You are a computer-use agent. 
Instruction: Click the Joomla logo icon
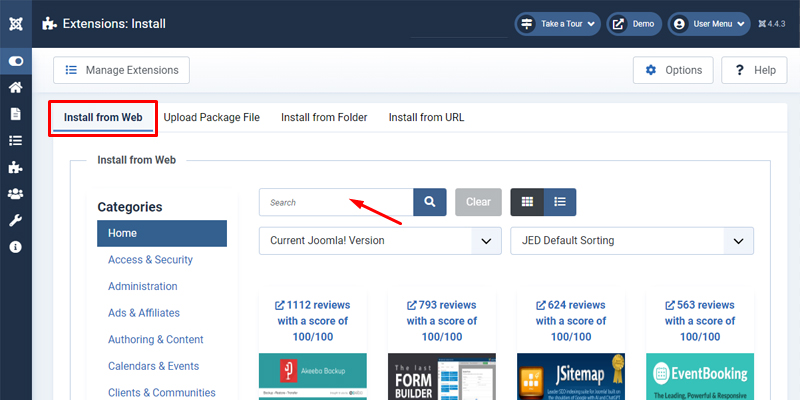coord(16,22)
